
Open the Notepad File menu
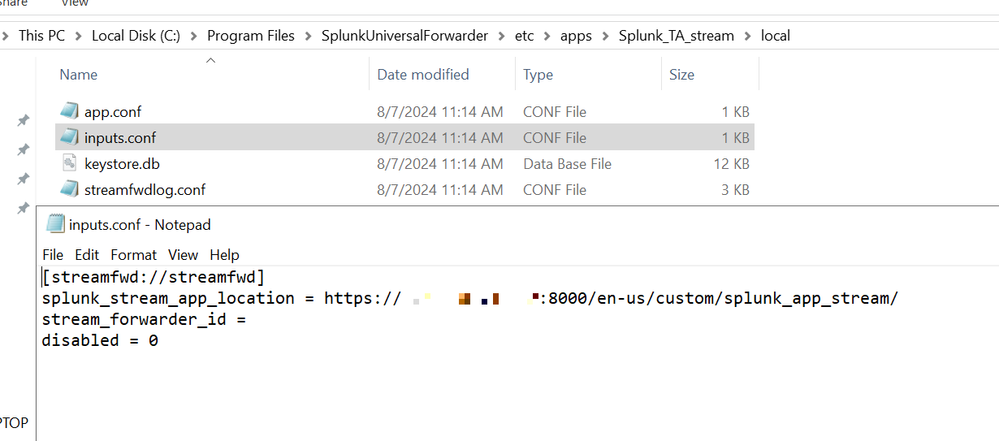click(53, 255)
